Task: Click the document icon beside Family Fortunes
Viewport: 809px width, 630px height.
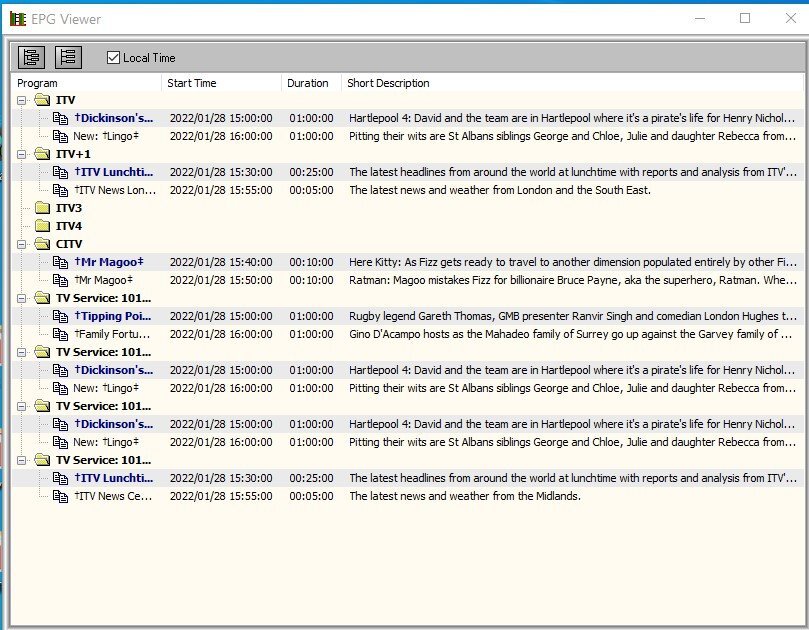Action: (60, 334)
